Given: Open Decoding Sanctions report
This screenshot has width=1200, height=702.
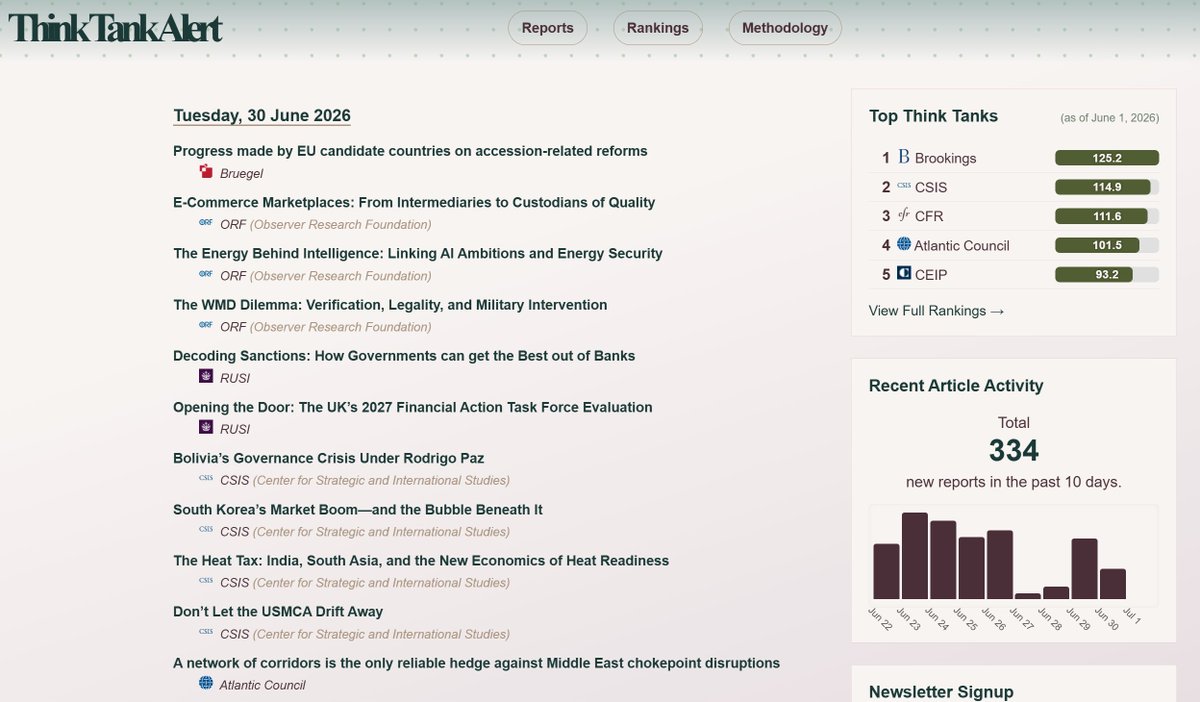Looking at the screenshot, I should [404, 355].
